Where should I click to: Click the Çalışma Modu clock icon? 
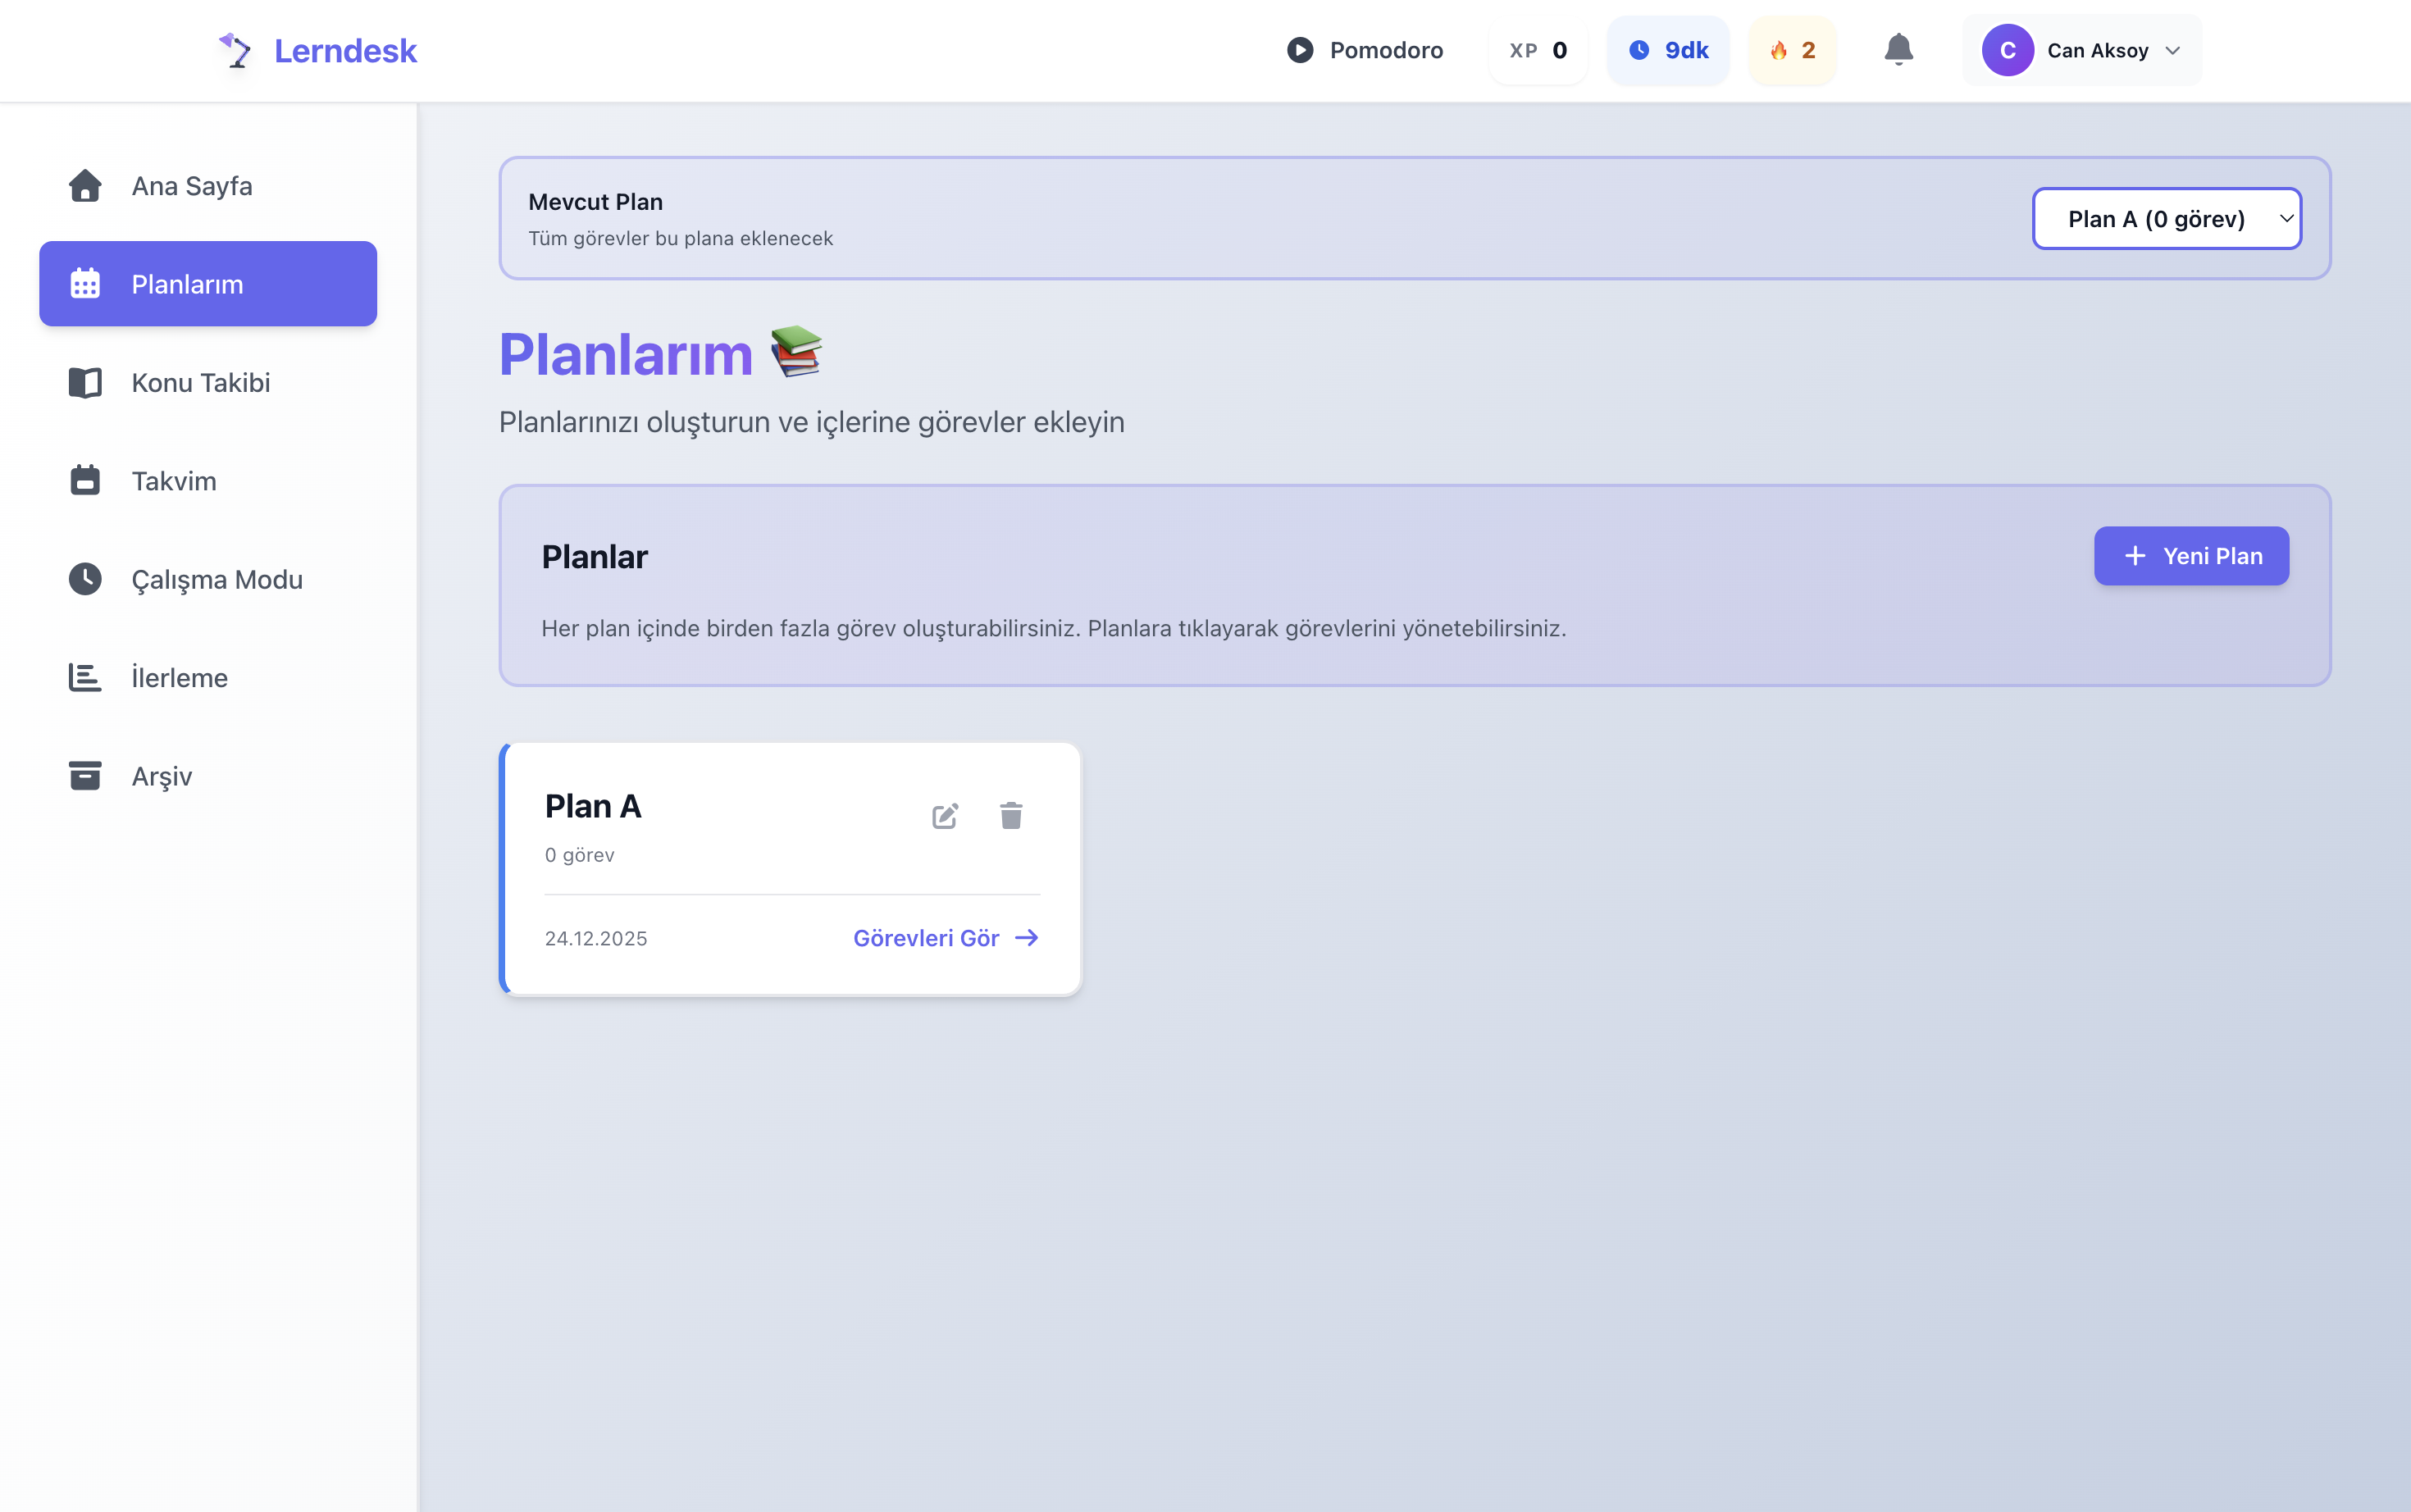(x=85, y=579)
